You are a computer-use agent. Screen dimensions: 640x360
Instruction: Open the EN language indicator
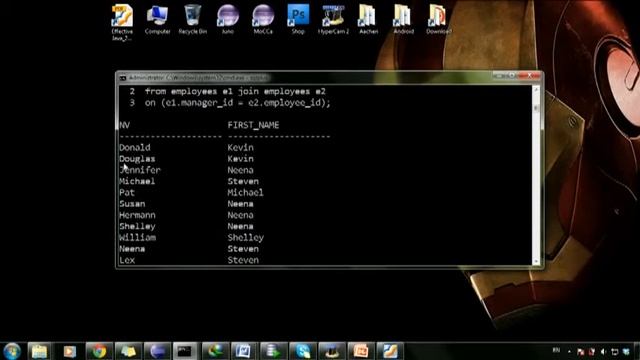pos(556,350)
